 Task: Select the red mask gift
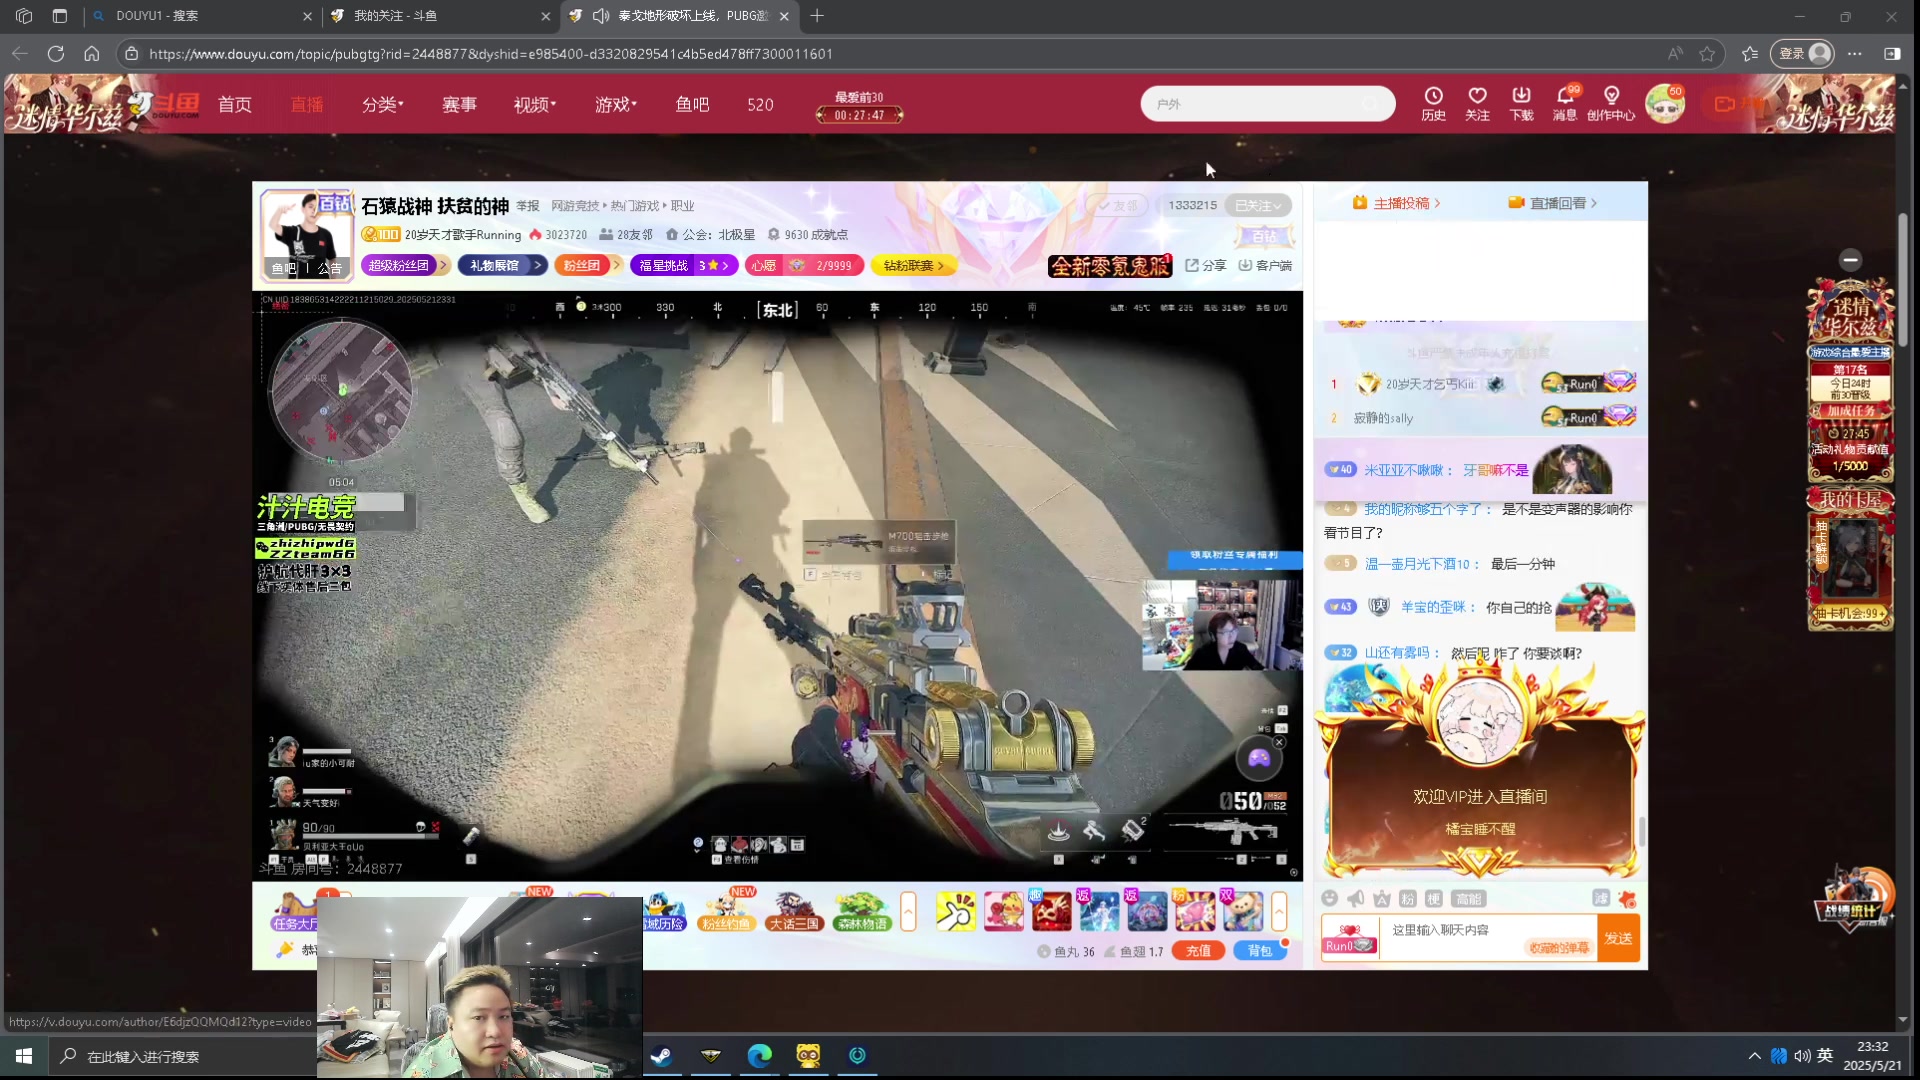(x=1051, y=911)
